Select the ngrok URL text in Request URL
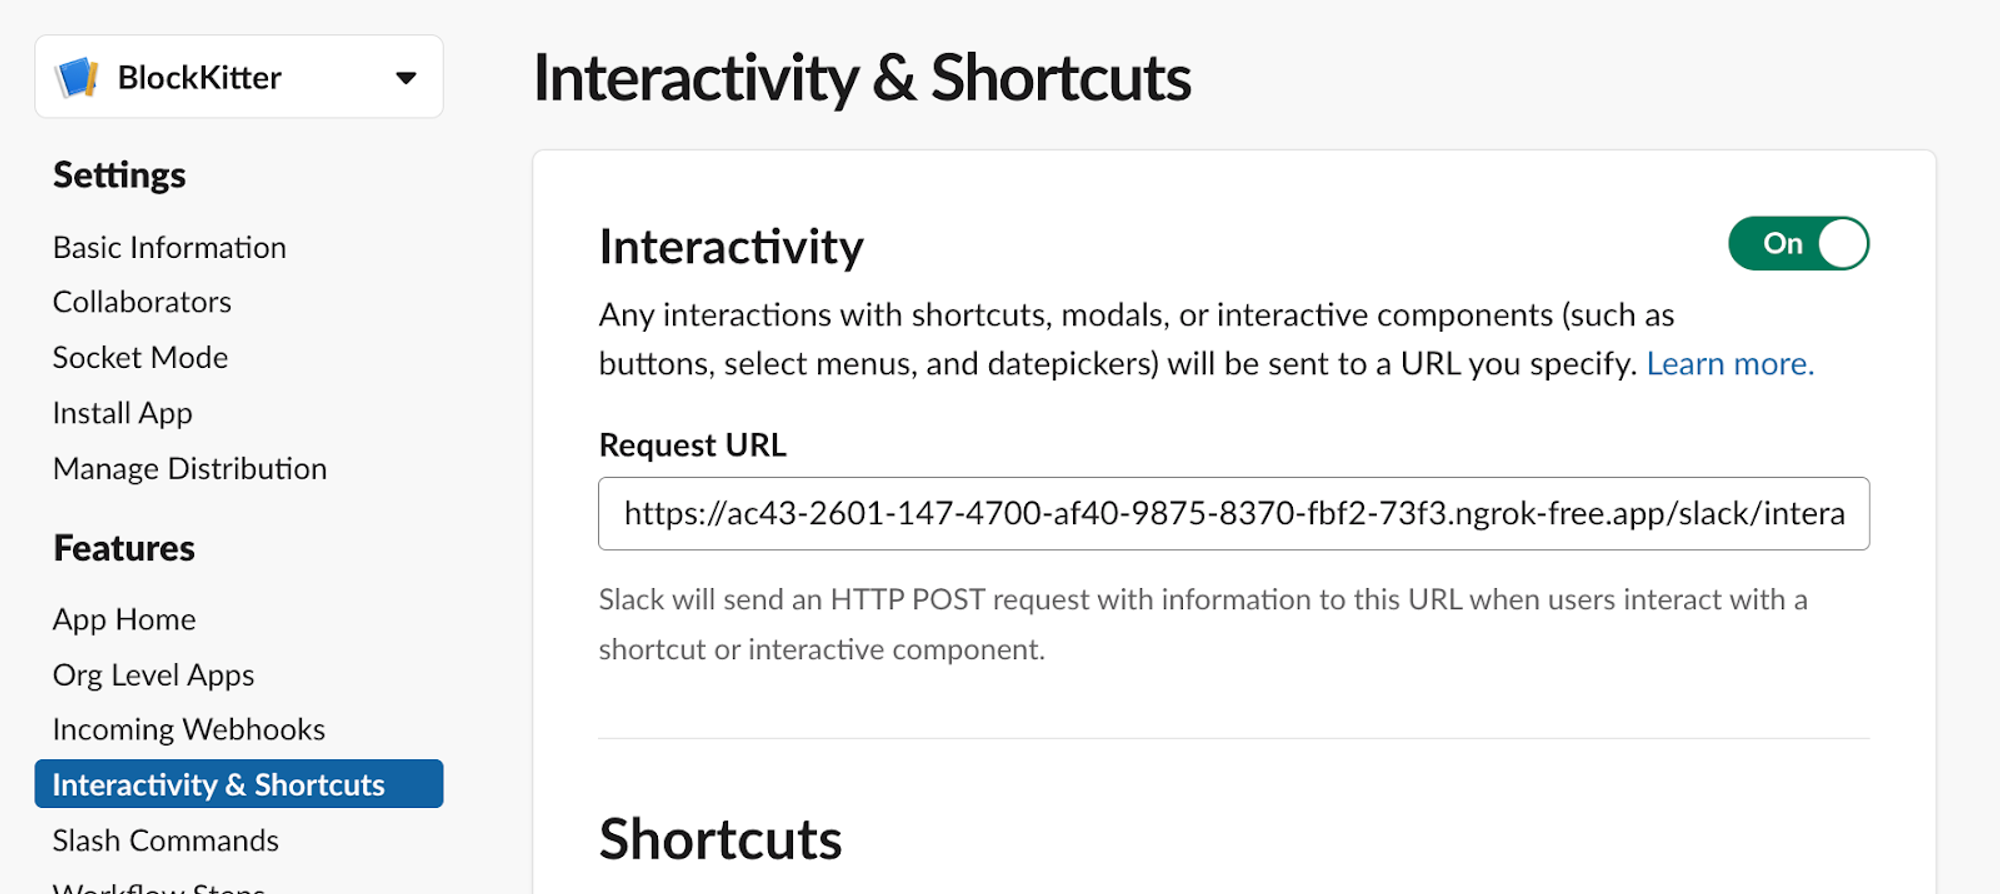The image size is (2000, 894). click(x=1234, y=514)
